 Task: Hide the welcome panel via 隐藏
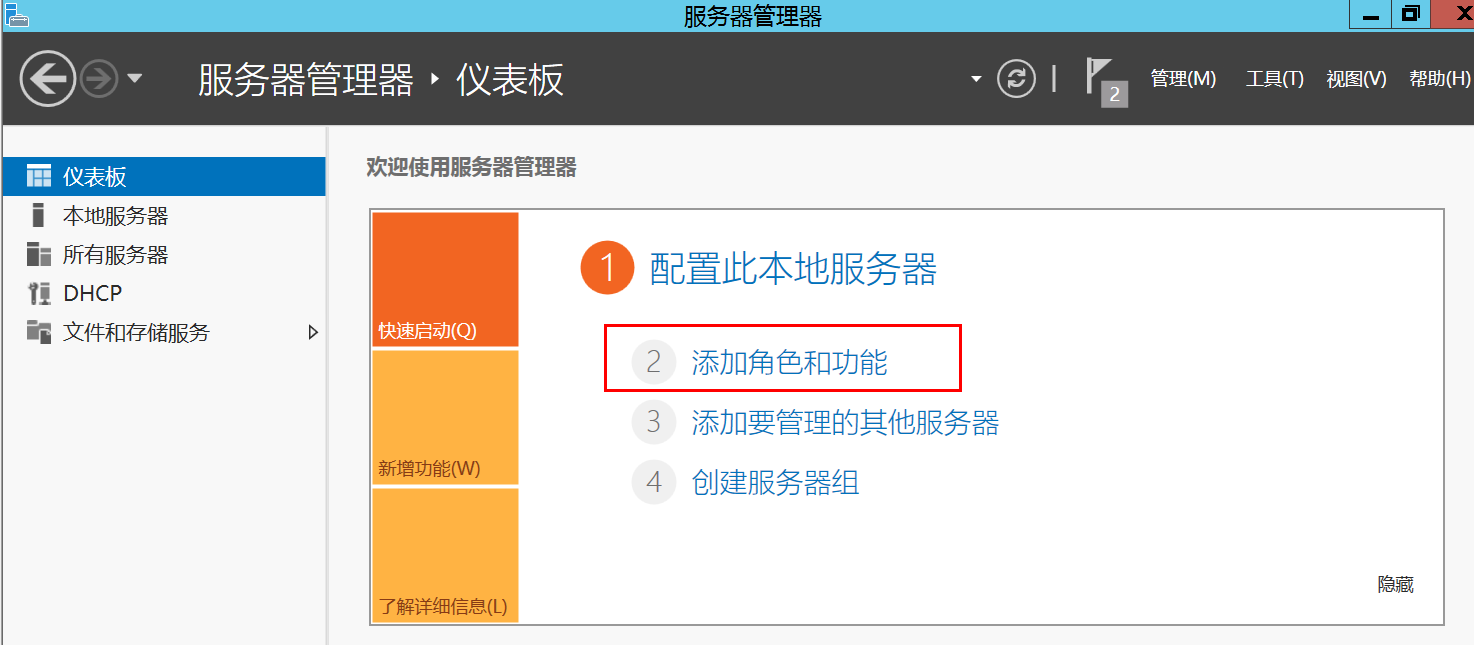pyautogui.click(x=1395, y=585)
